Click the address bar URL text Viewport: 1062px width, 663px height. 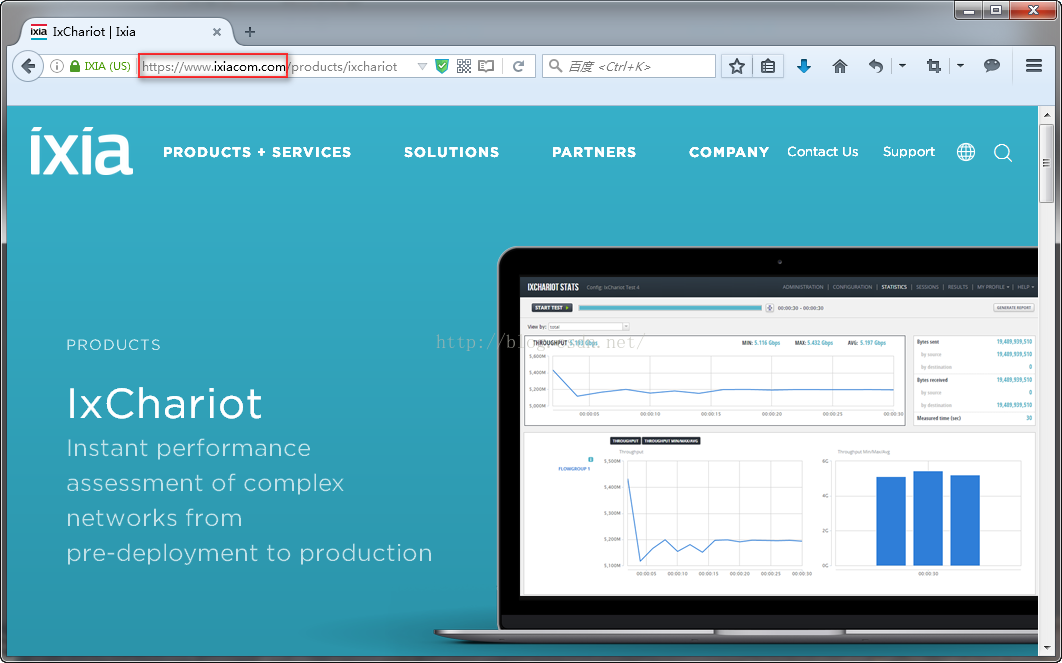coord(270,66)
